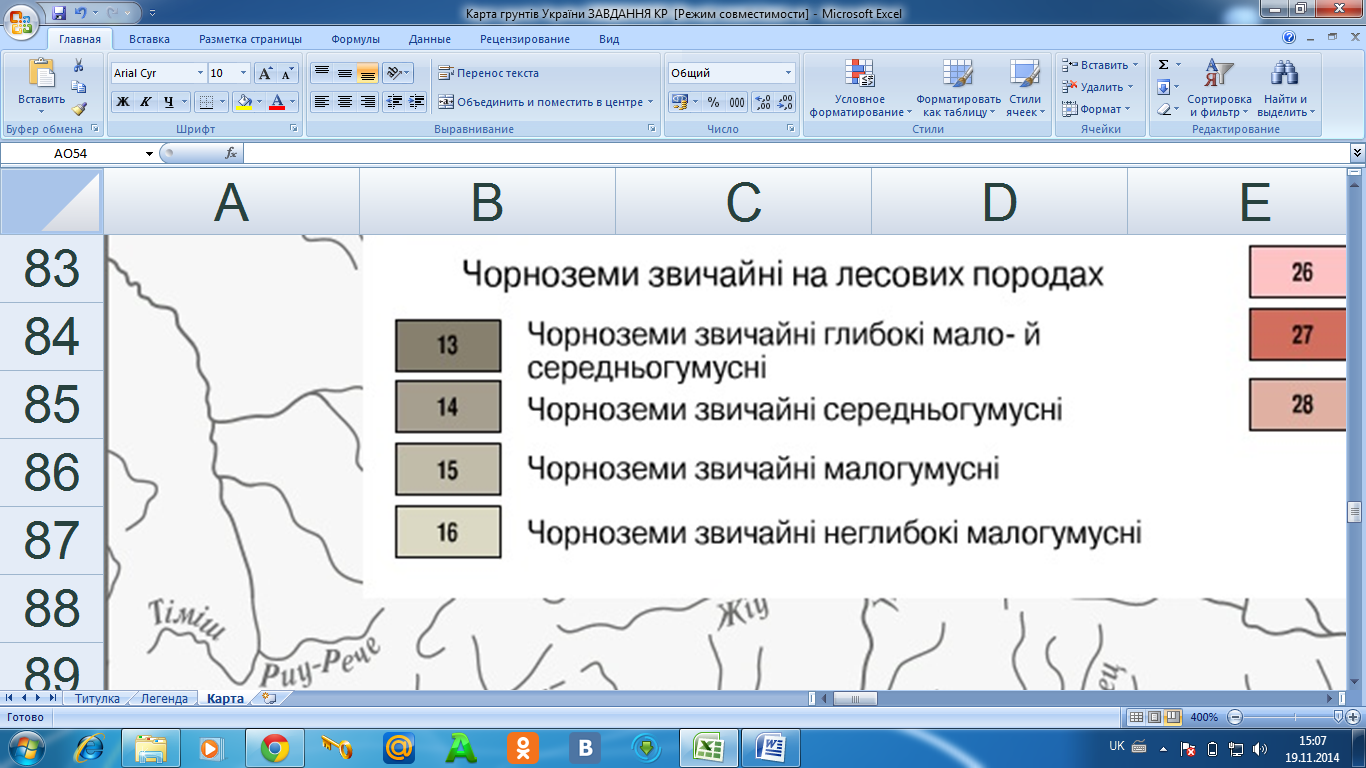Apply the accounting number format
1366x768 pixels.
pos(680,102)
